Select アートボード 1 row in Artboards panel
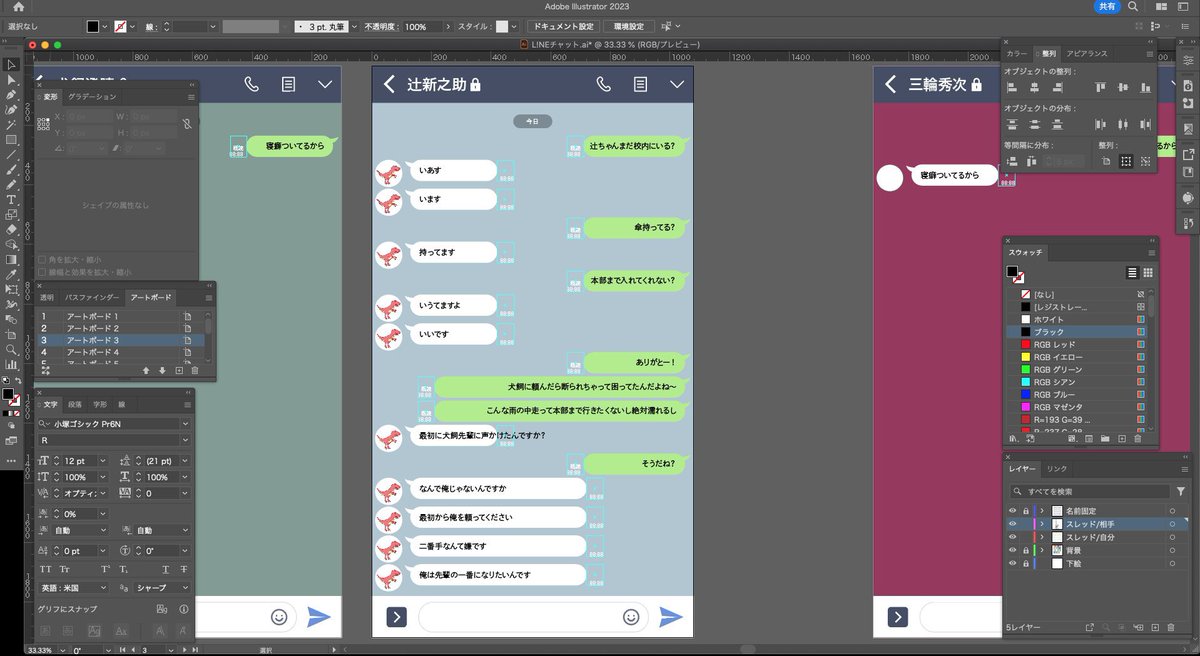 120,316
